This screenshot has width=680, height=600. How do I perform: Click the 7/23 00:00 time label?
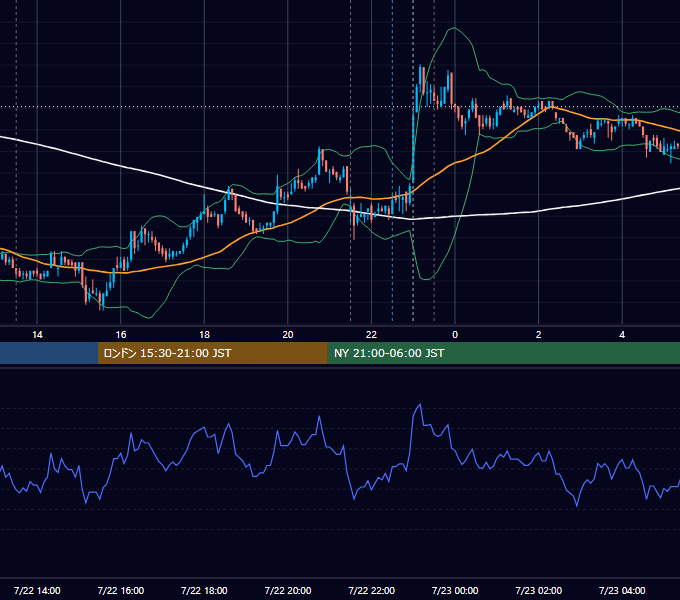[x=455, y=590]
